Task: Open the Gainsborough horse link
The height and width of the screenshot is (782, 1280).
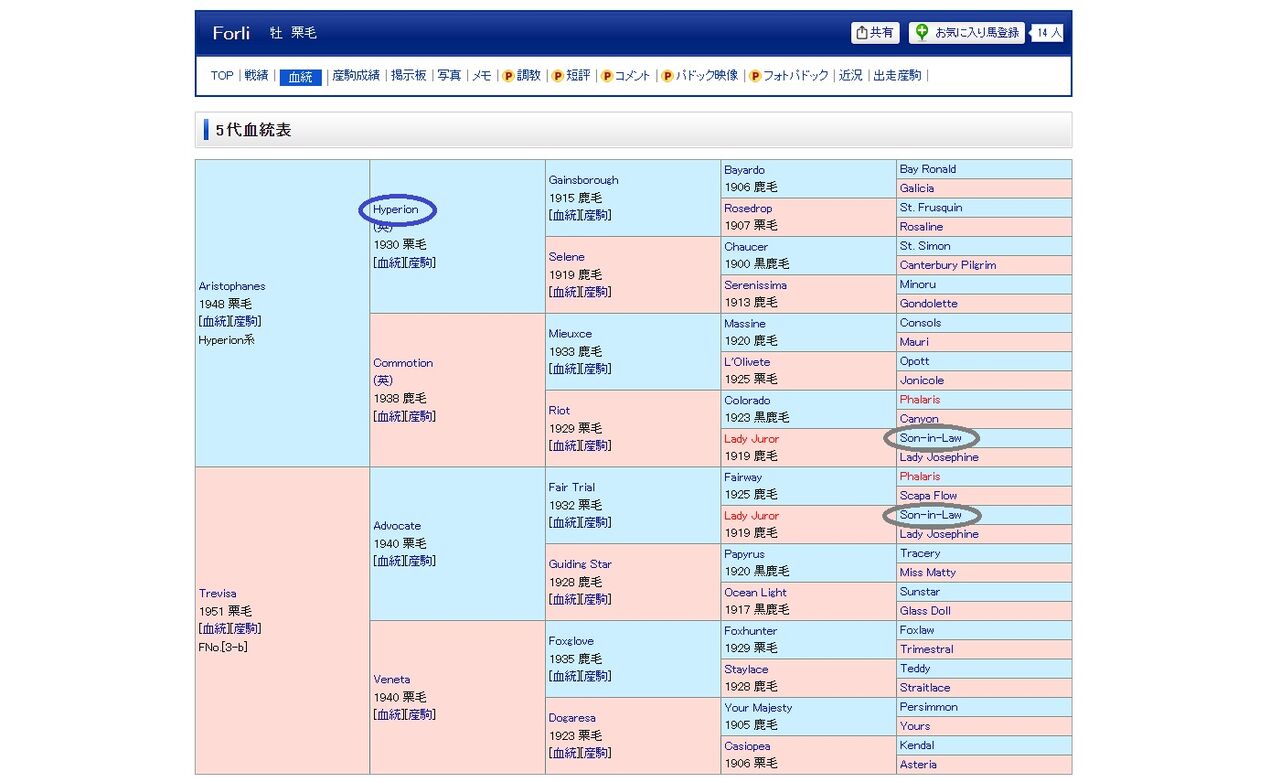Action: coord(583,180)
